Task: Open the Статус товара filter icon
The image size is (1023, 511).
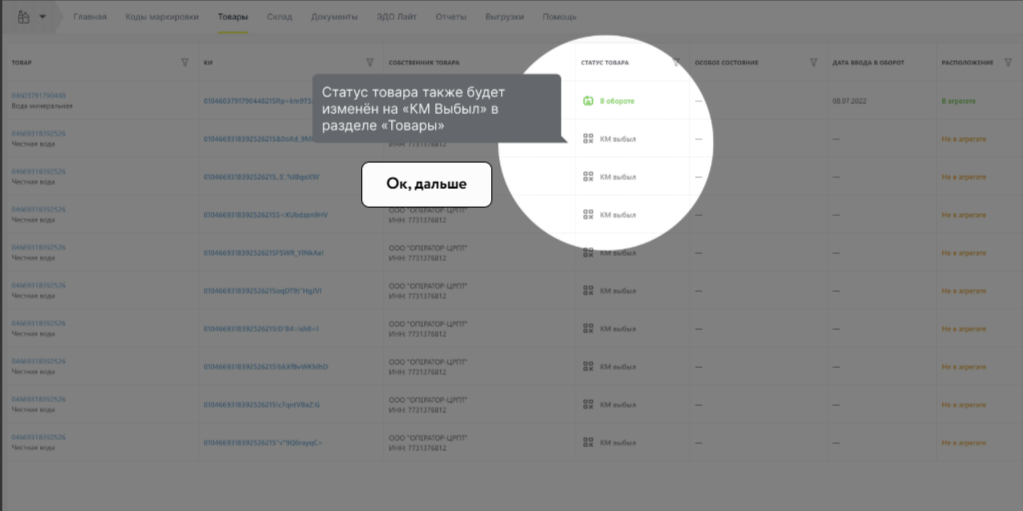Action: (x=677, y=63)
